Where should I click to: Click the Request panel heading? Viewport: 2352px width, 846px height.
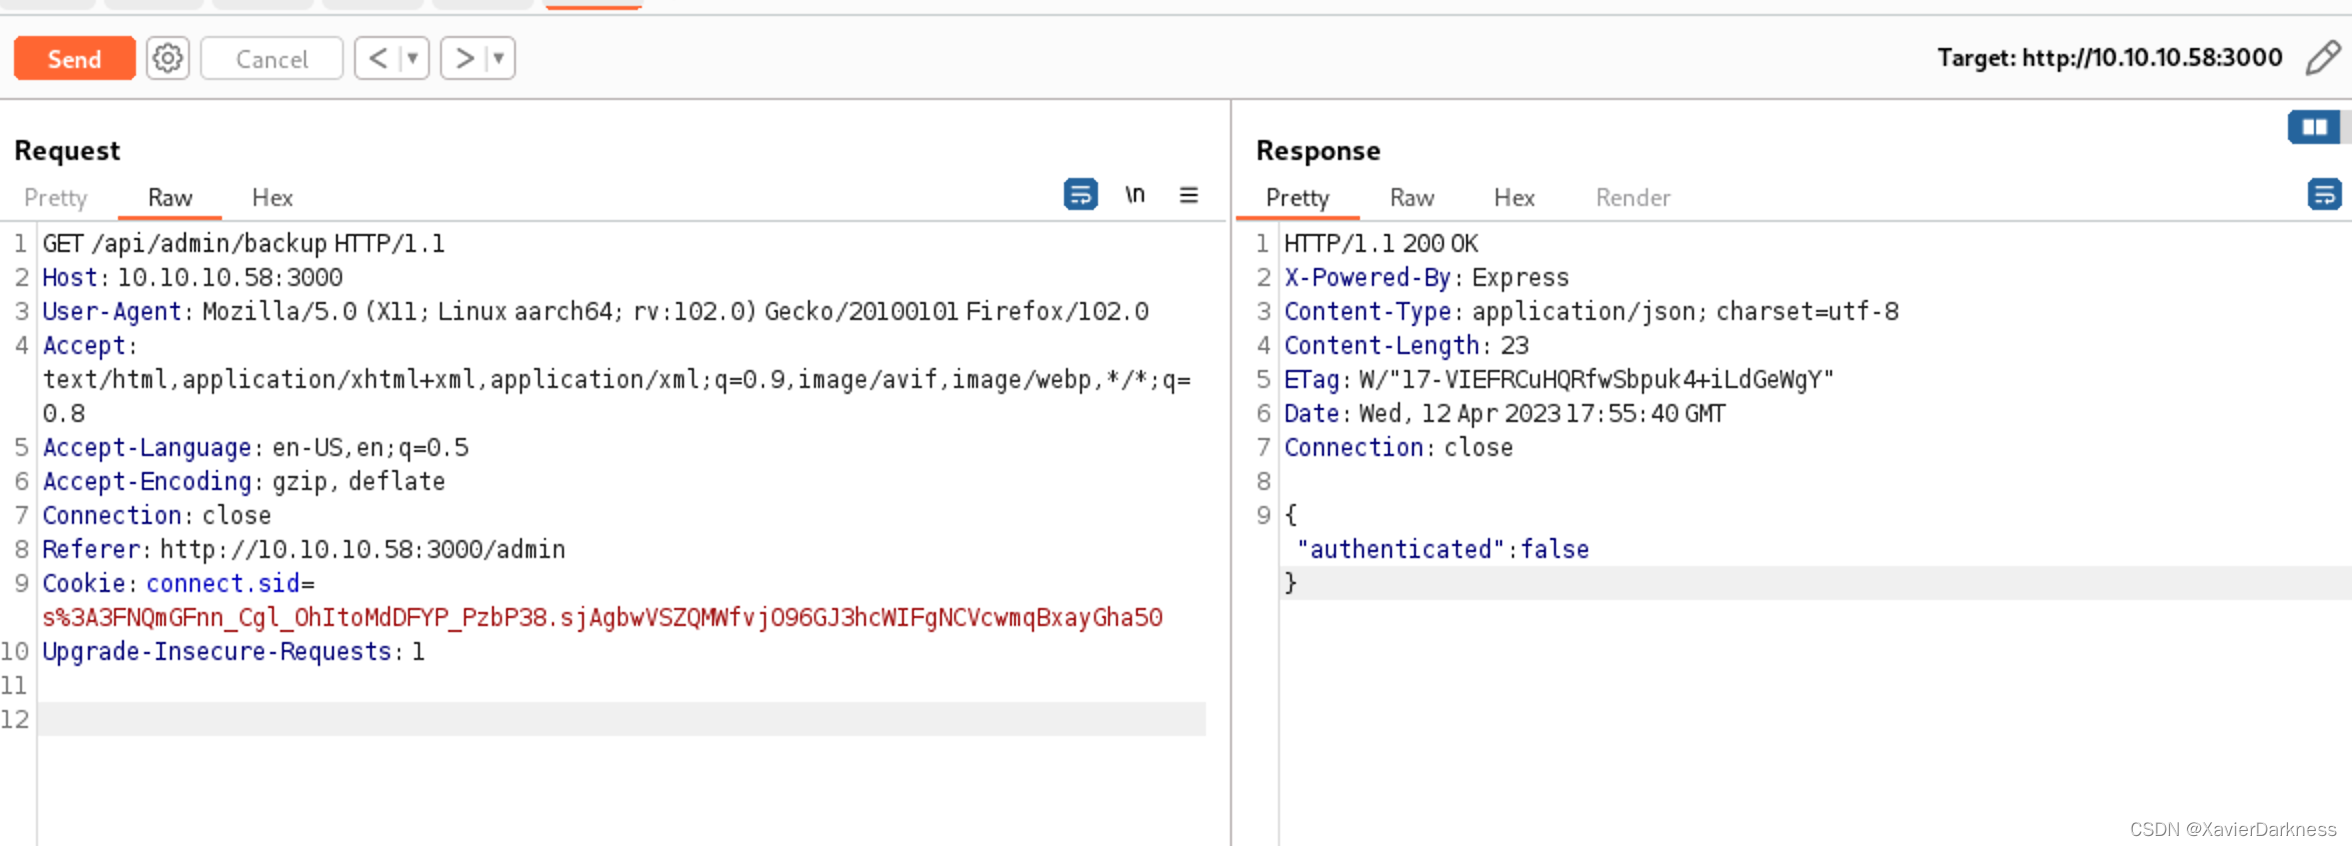[x=67, y=151]
